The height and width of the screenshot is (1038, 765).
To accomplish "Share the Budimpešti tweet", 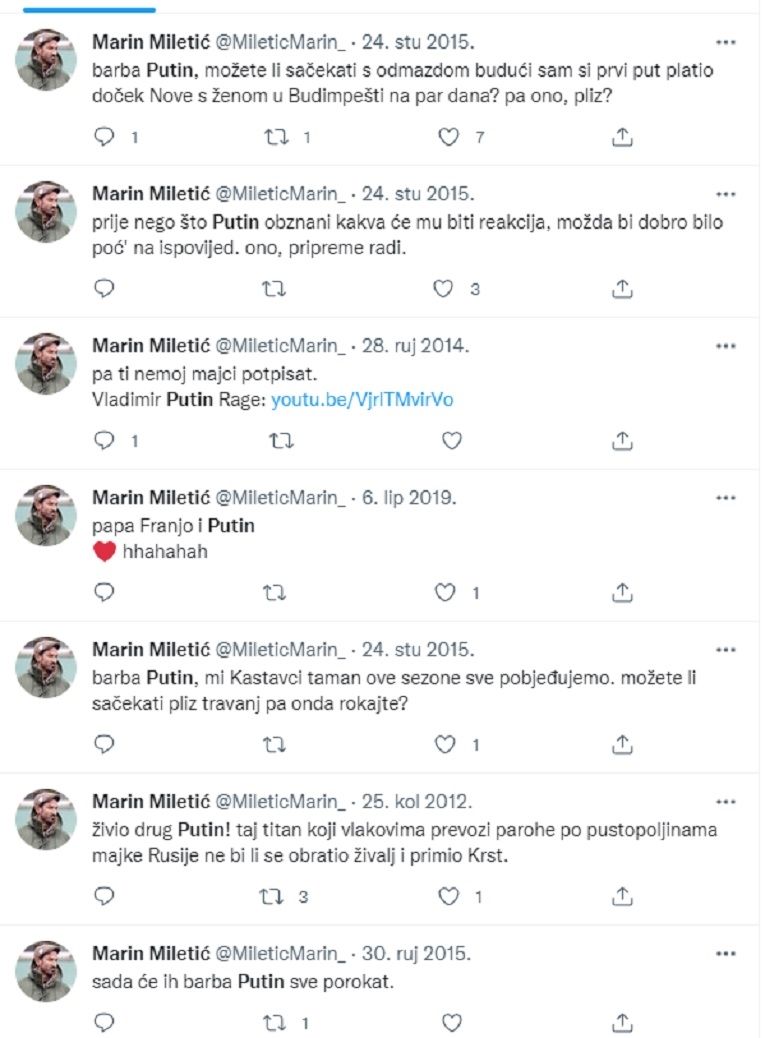I will coord(621,137).
